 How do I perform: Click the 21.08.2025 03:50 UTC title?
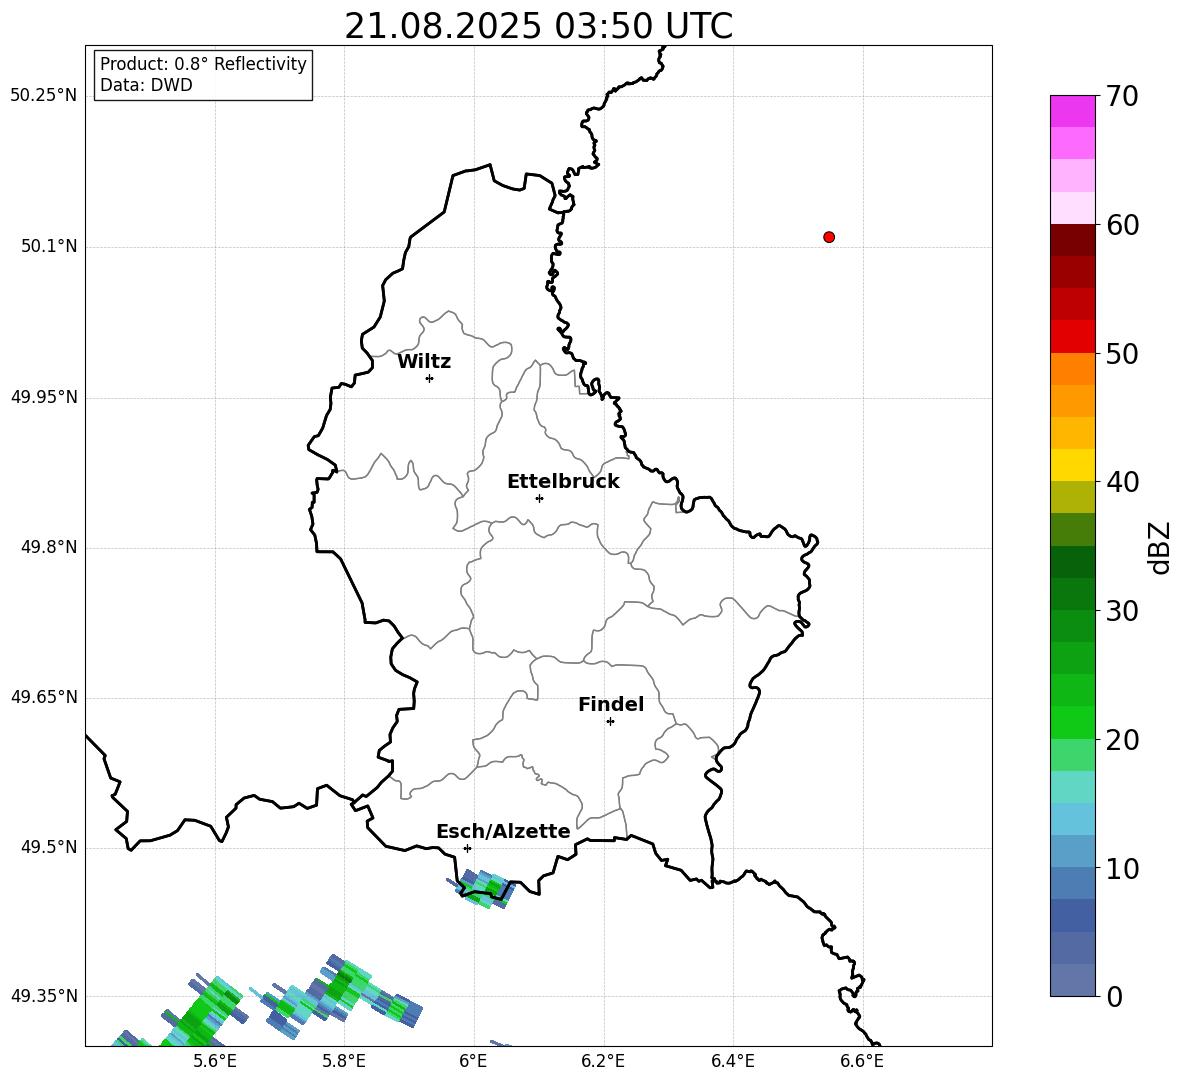click(538, 26)
